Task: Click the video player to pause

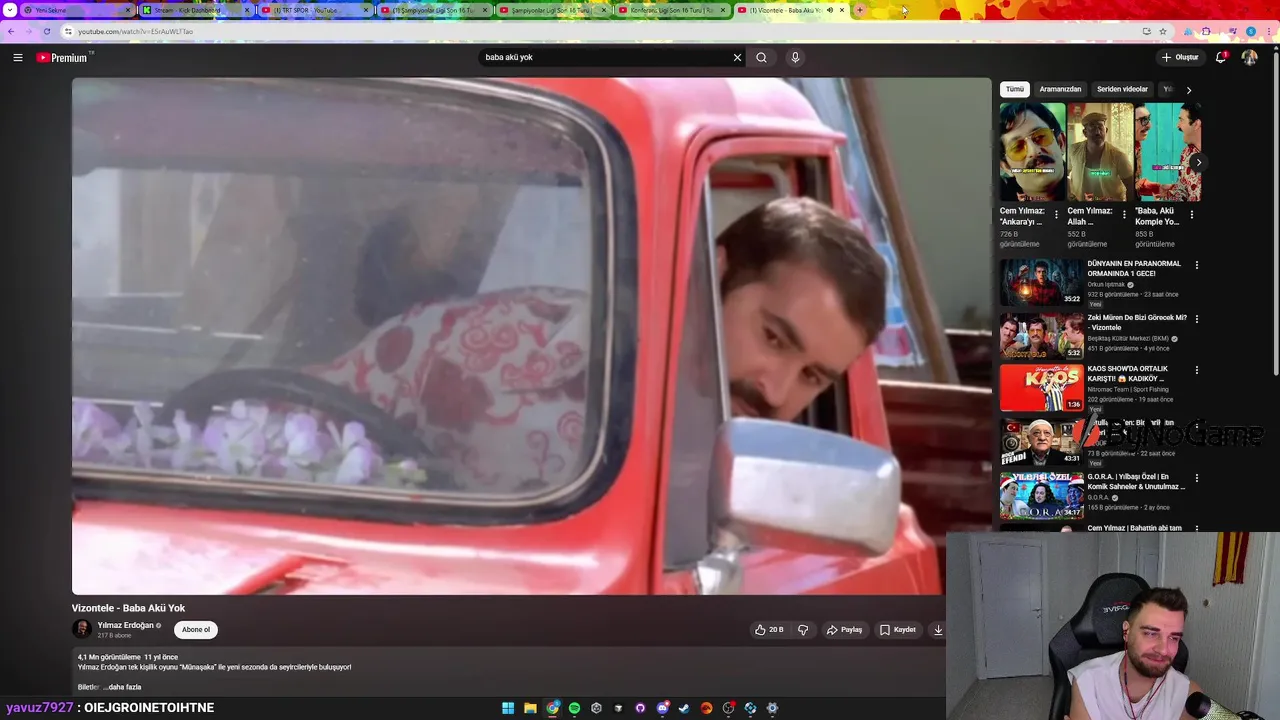Action: click(x=532, y=336)
